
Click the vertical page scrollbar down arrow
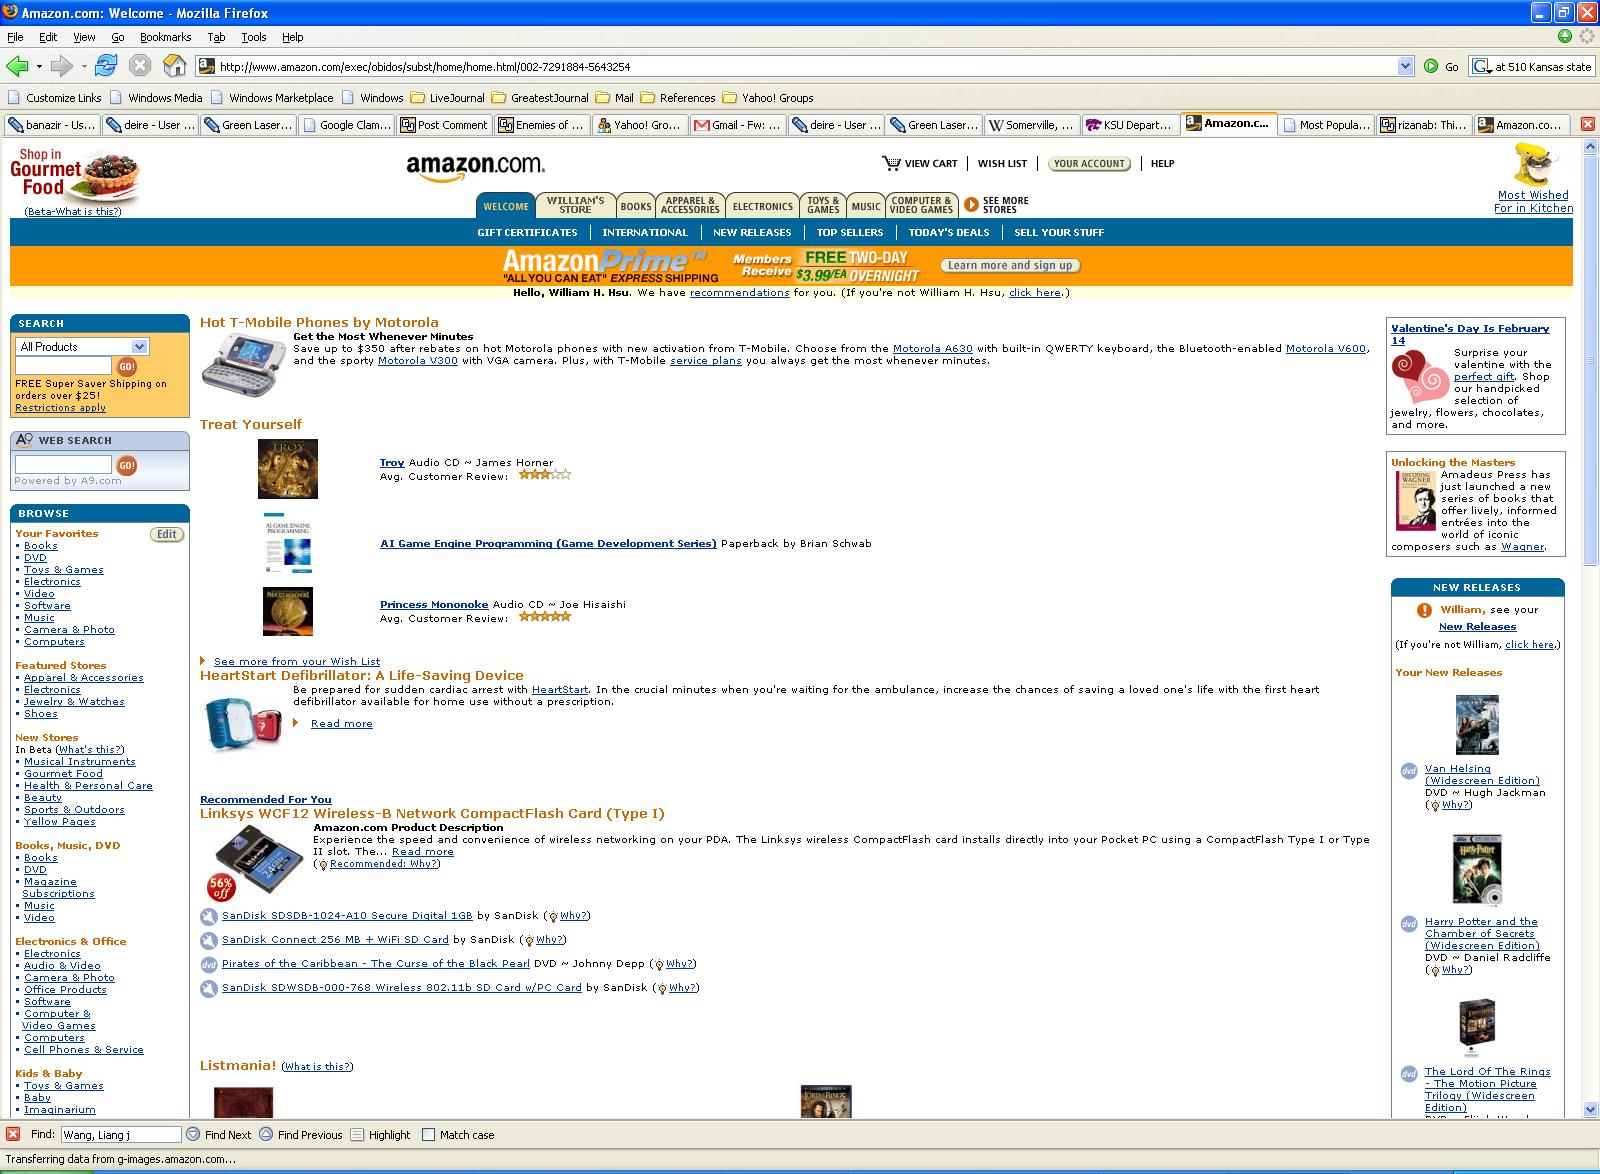tap(1590, 1109)
